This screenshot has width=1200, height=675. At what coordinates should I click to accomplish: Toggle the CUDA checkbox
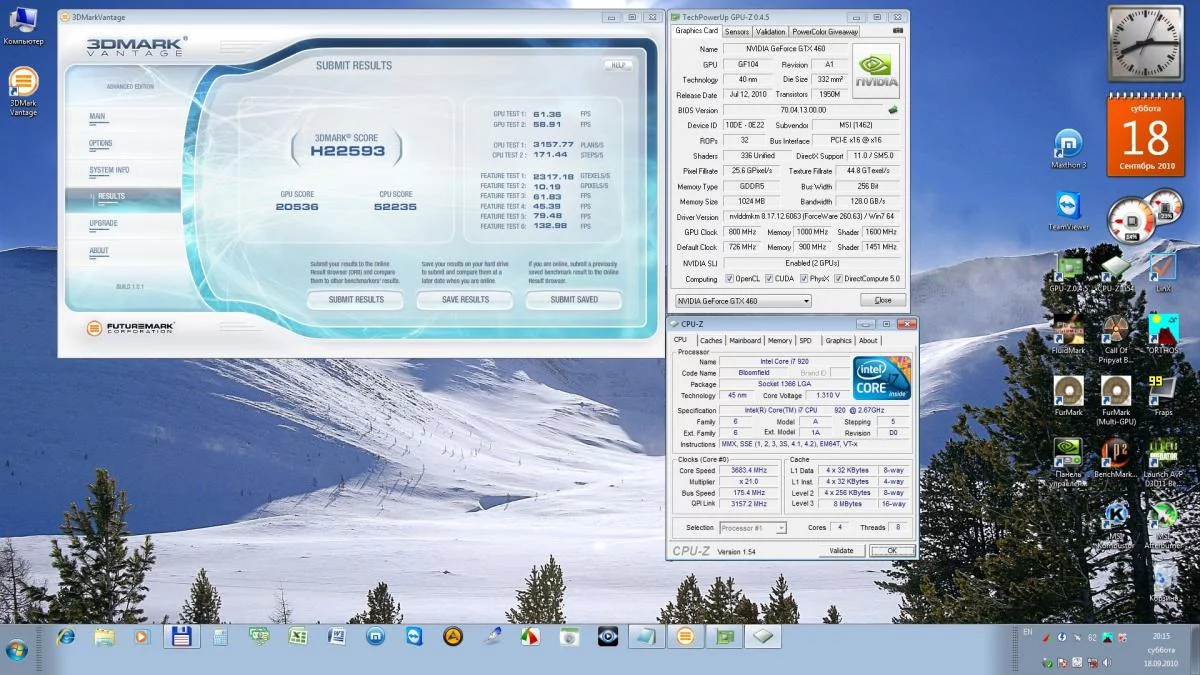point(768,279)
